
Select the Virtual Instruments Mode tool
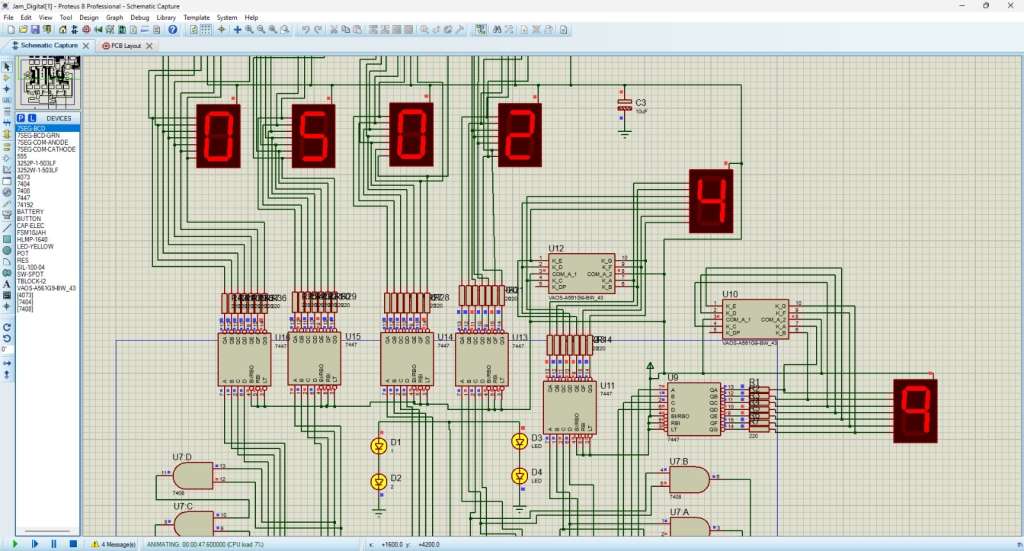coord(7,215)
